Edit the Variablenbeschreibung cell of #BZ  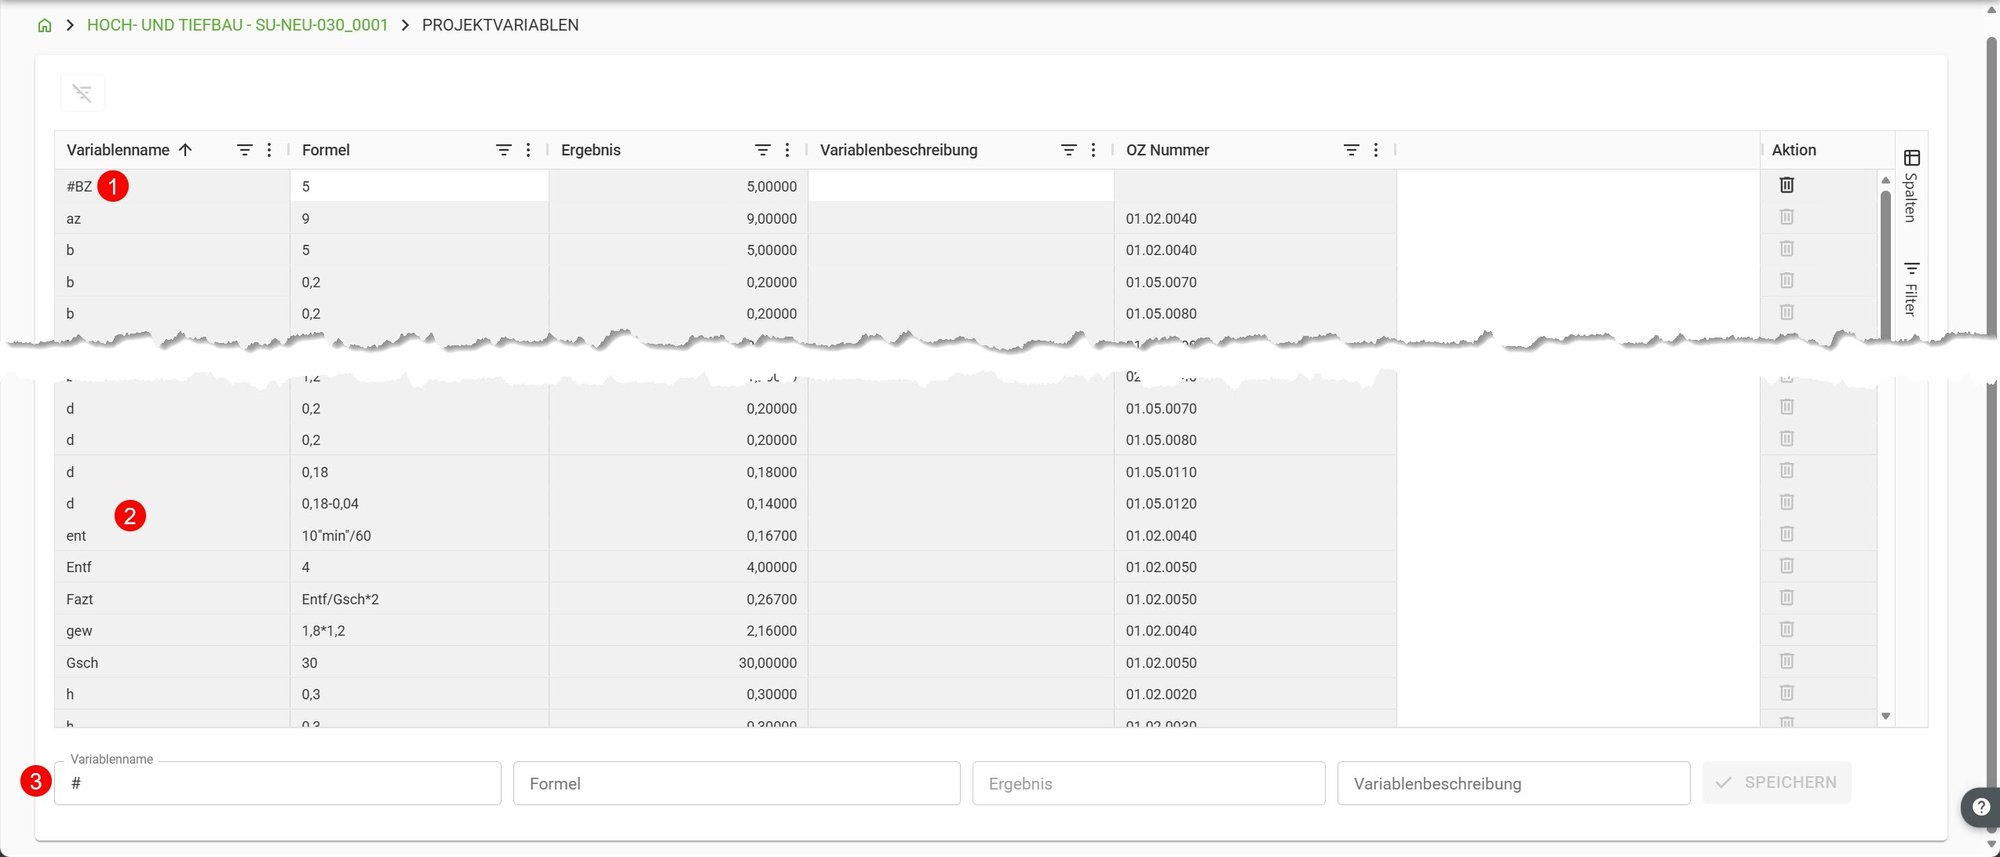coord(961,186)
